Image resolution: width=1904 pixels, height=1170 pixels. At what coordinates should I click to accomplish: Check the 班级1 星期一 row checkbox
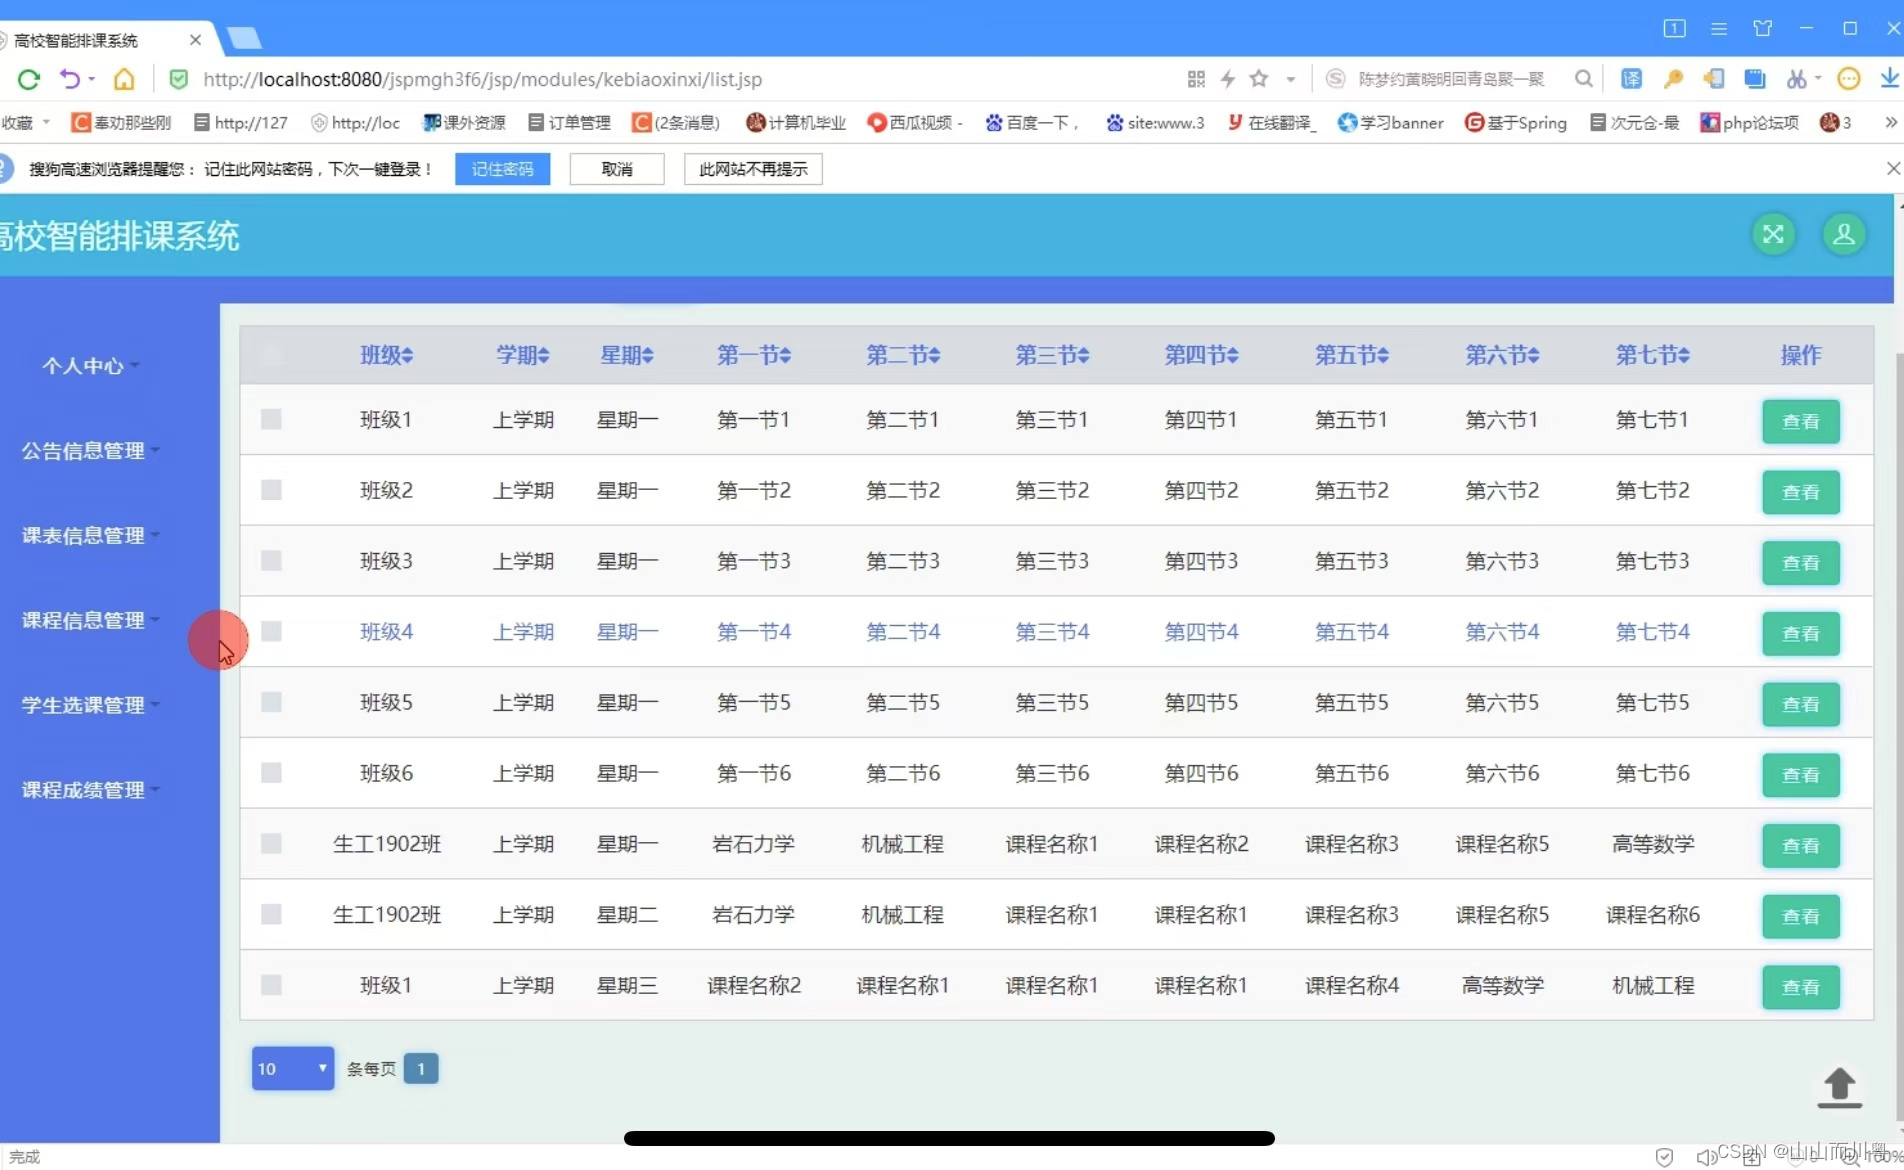pos(271,419)
